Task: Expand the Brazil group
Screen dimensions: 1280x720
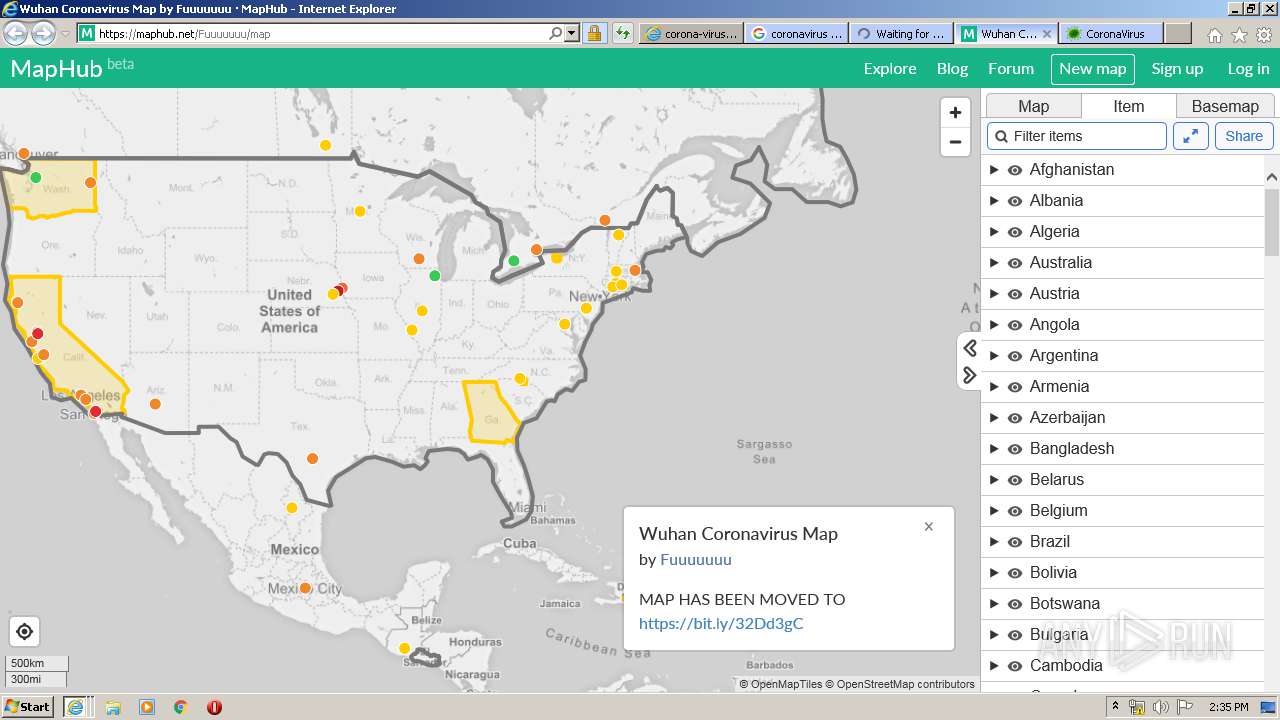Action: pos(994,542)
